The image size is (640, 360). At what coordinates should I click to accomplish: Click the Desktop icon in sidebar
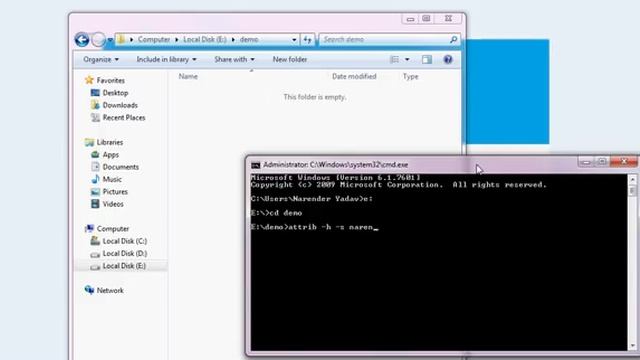95,93
